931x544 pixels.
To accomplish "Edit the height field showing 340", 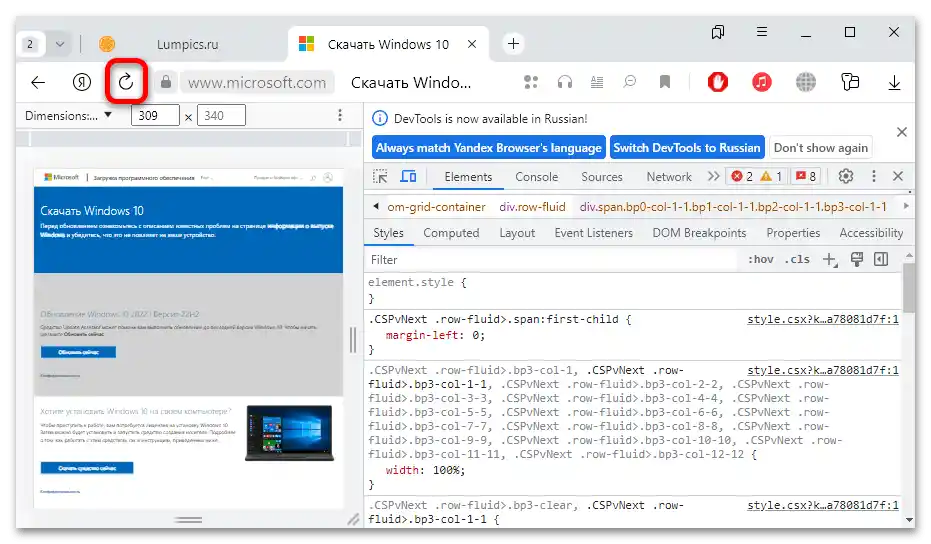I will click(221, 116).
